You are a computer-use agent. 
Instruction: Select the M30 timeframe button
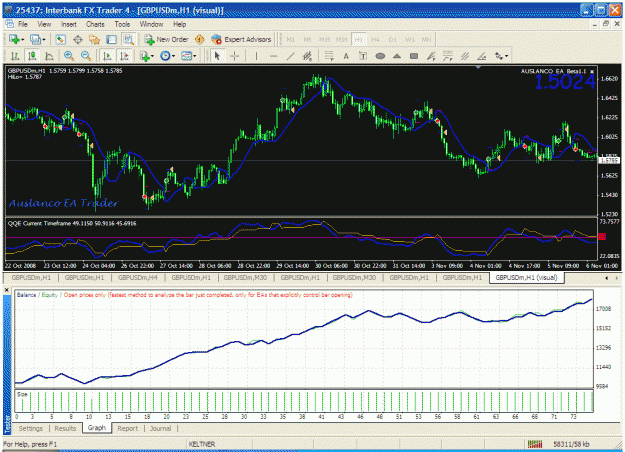(341, 39)
